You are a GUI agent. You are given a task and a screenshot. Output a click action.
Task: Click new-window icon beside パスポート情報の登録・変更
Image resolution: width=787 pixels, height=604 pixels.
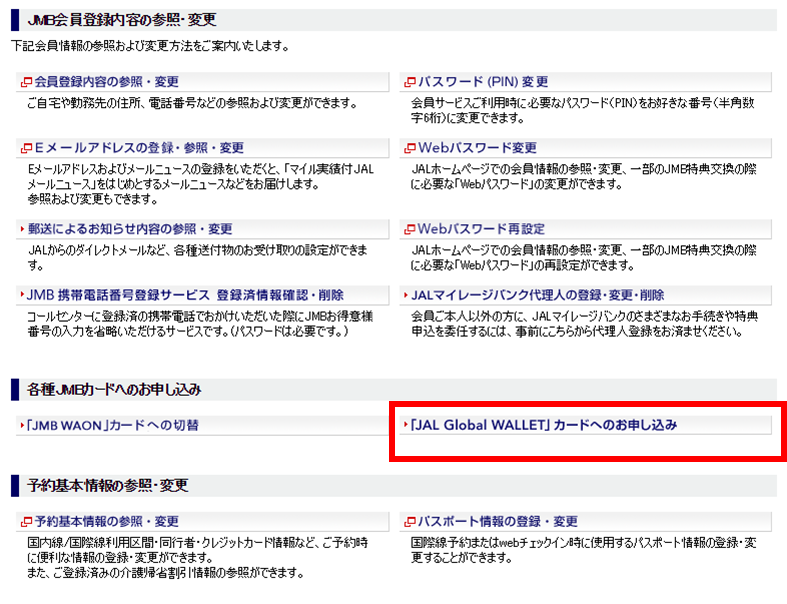tap(410, 522)
